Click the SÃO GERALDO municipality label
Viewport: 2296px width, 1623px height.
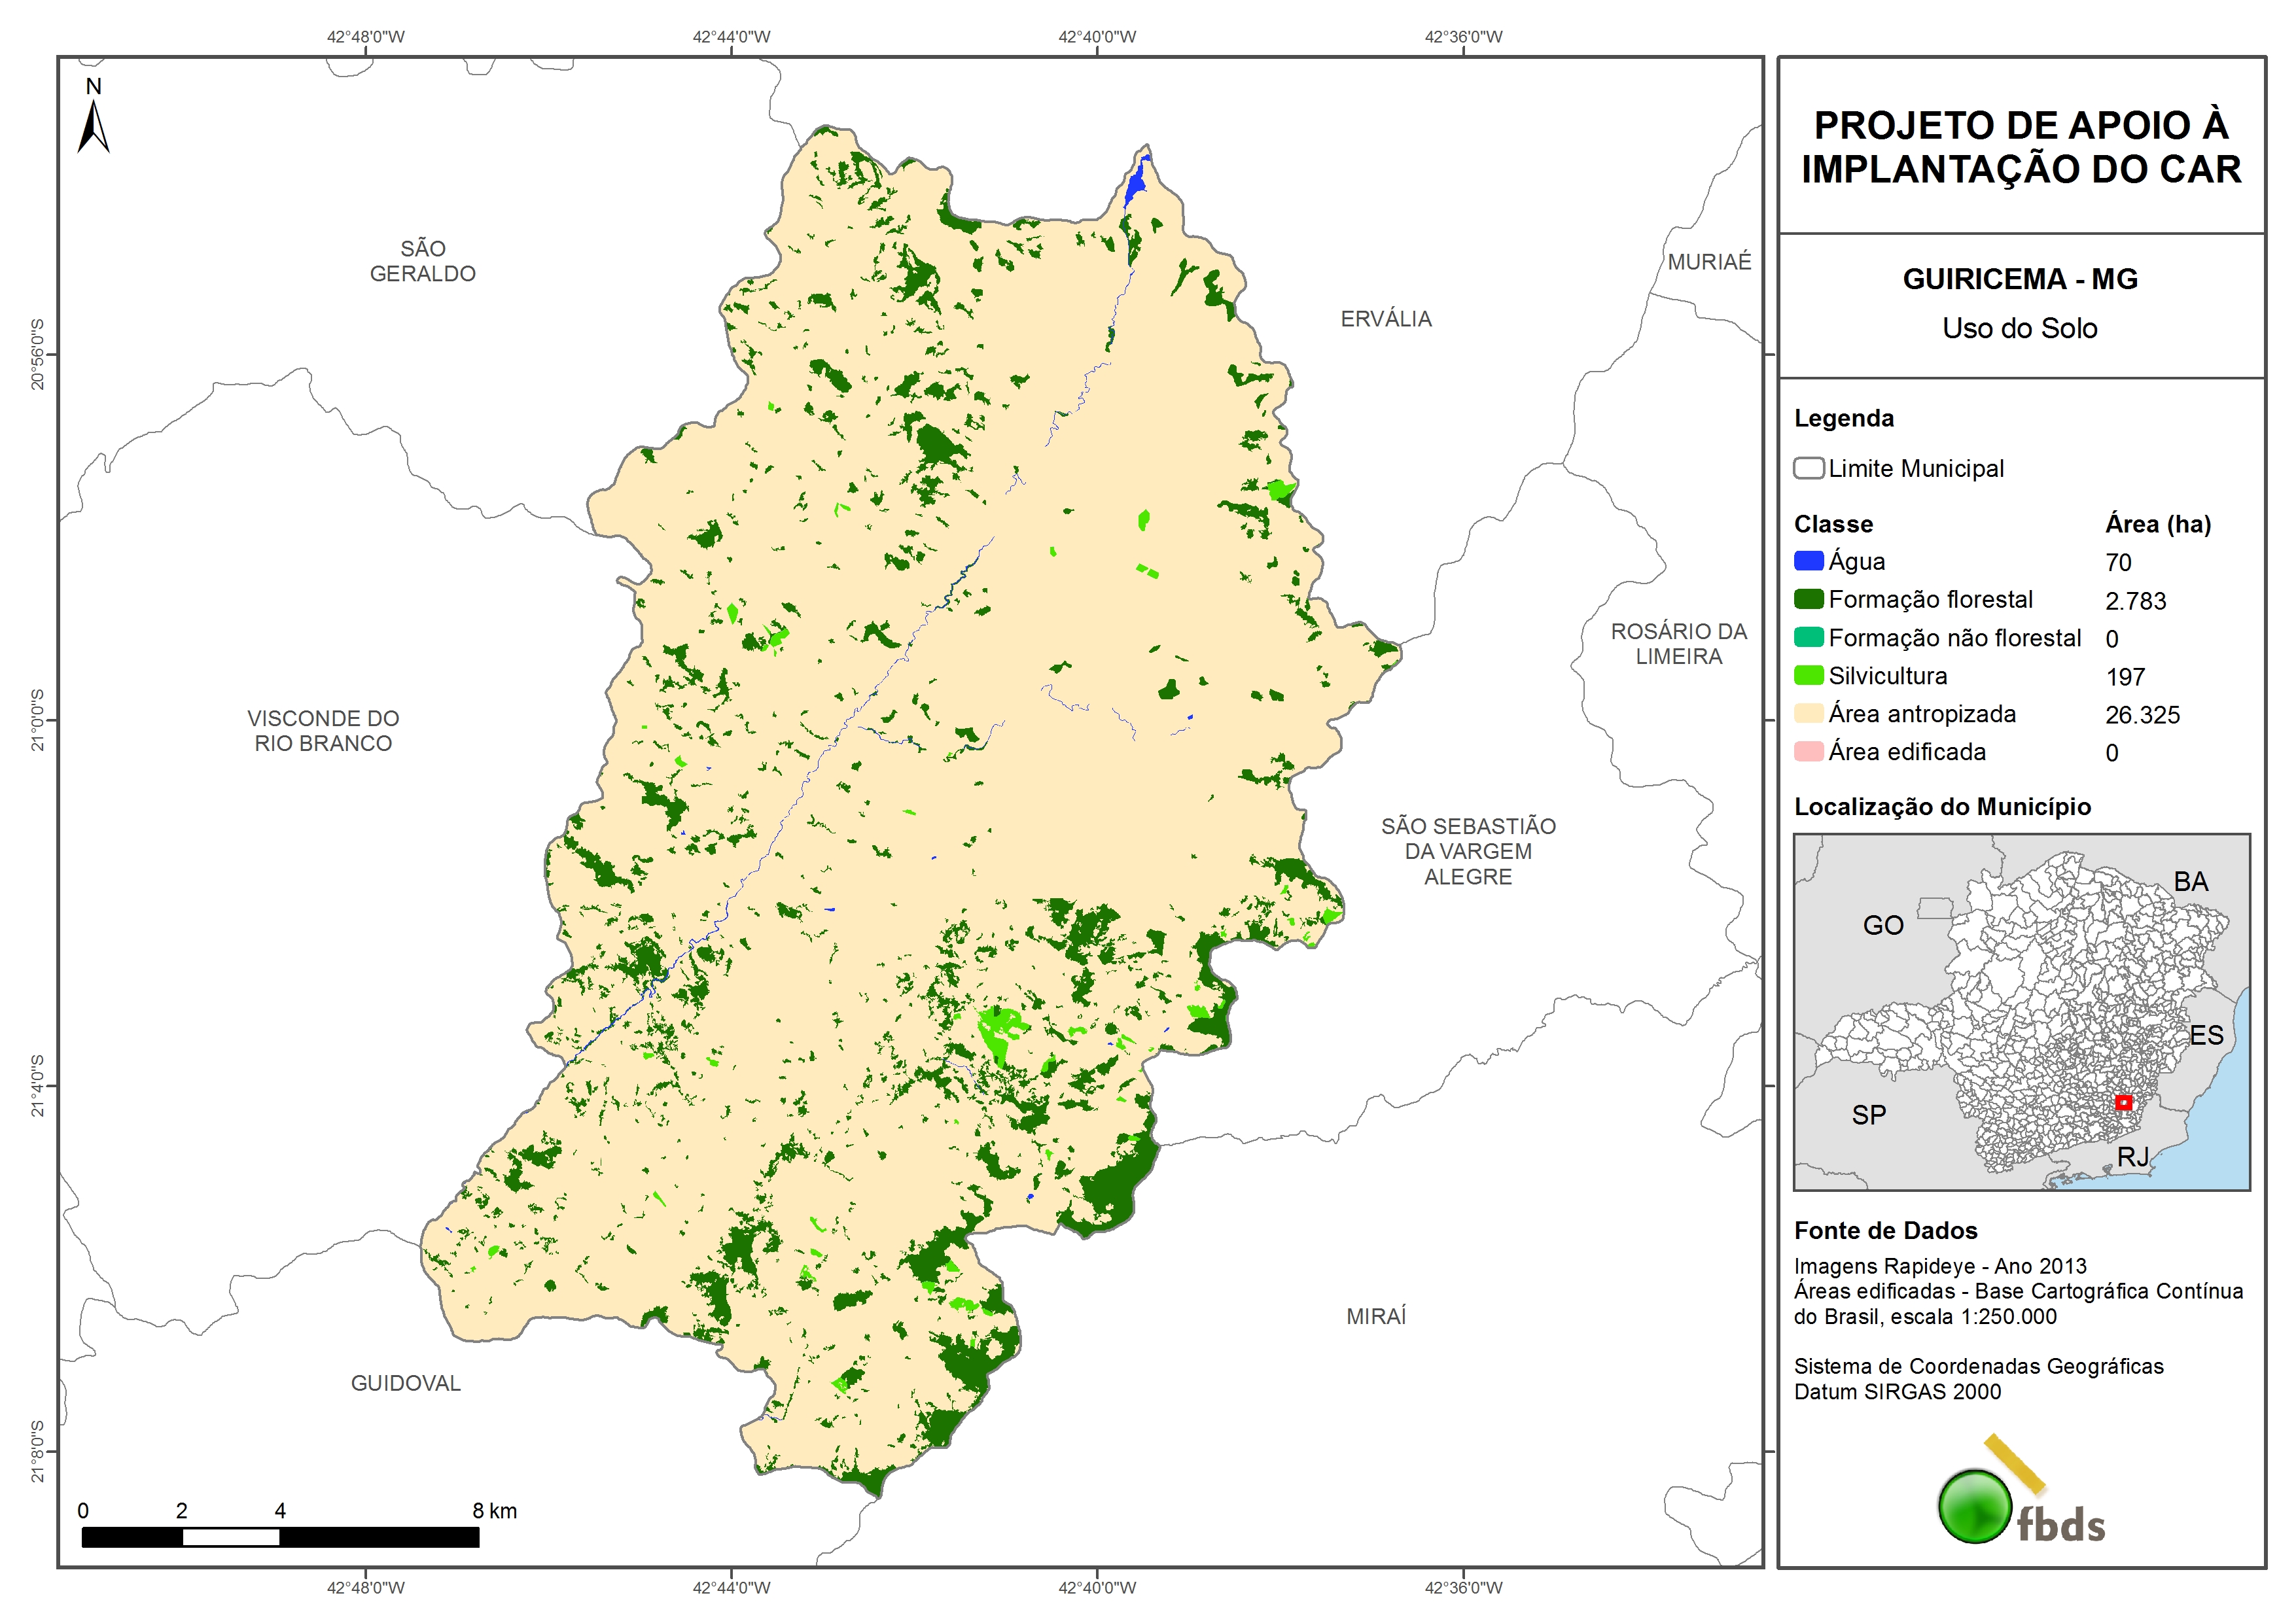422,261
